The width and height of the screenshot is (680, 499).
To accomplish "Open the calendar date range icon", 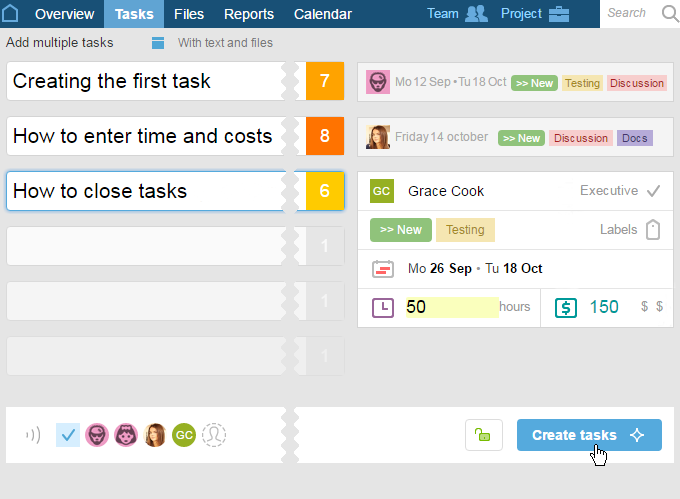I will pyautogui.click(x=382, y=268).
